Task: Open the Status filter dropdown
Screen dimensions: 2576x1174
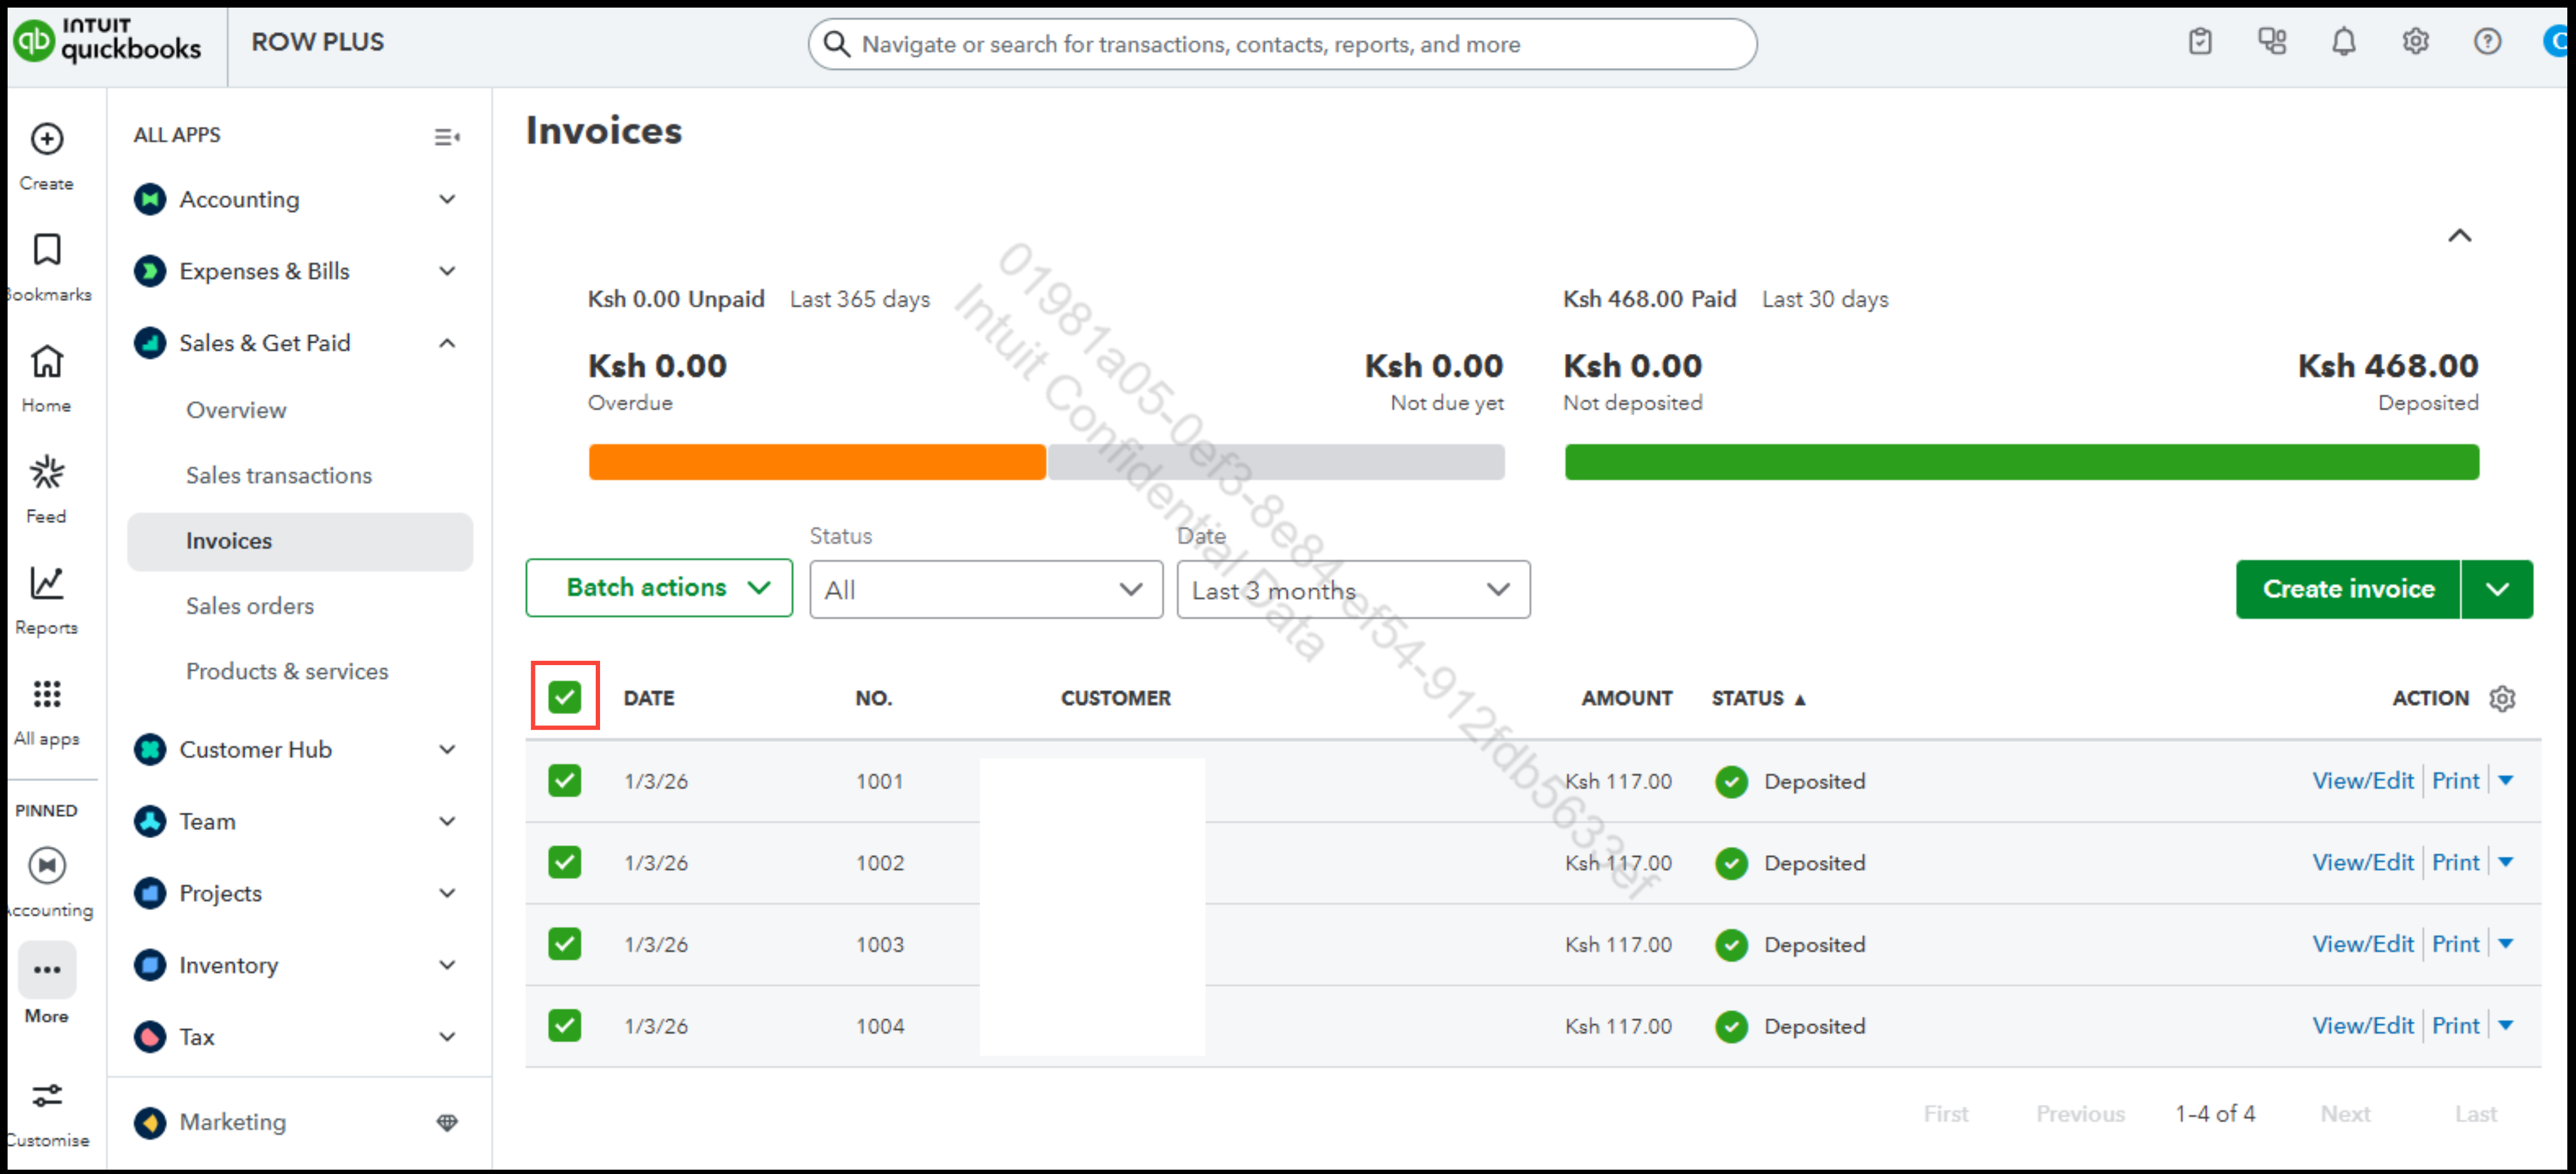Action: [986, 590]
